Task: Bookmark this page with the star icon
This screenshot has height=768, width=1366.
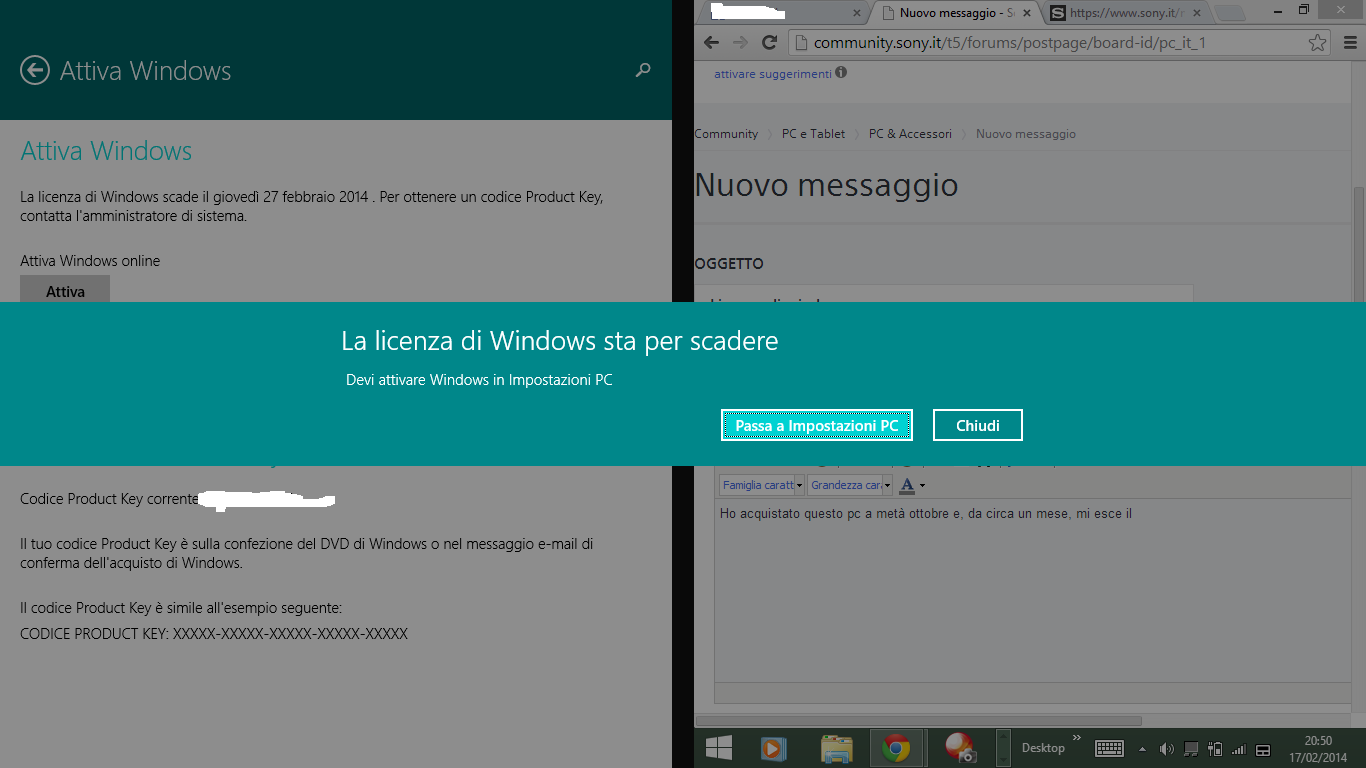Action: [x=1318, y=43]
